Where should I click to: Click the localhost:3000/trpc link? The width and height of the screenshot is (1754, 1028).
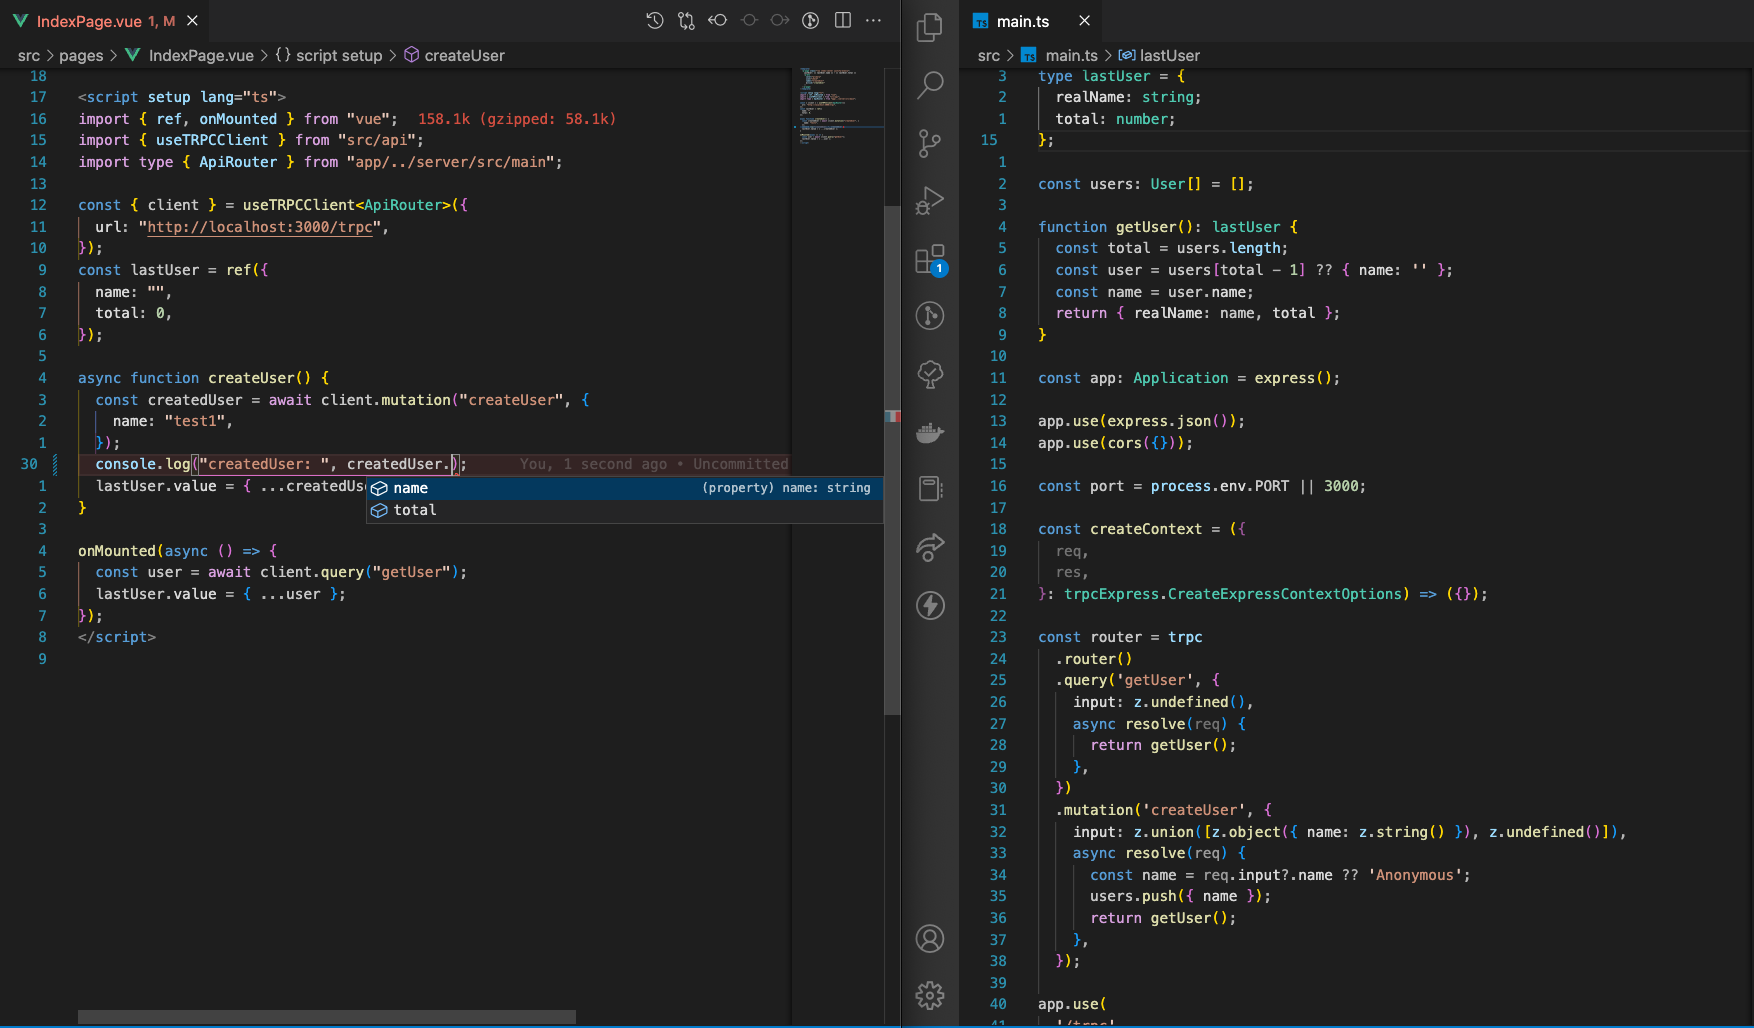(259, 227)
